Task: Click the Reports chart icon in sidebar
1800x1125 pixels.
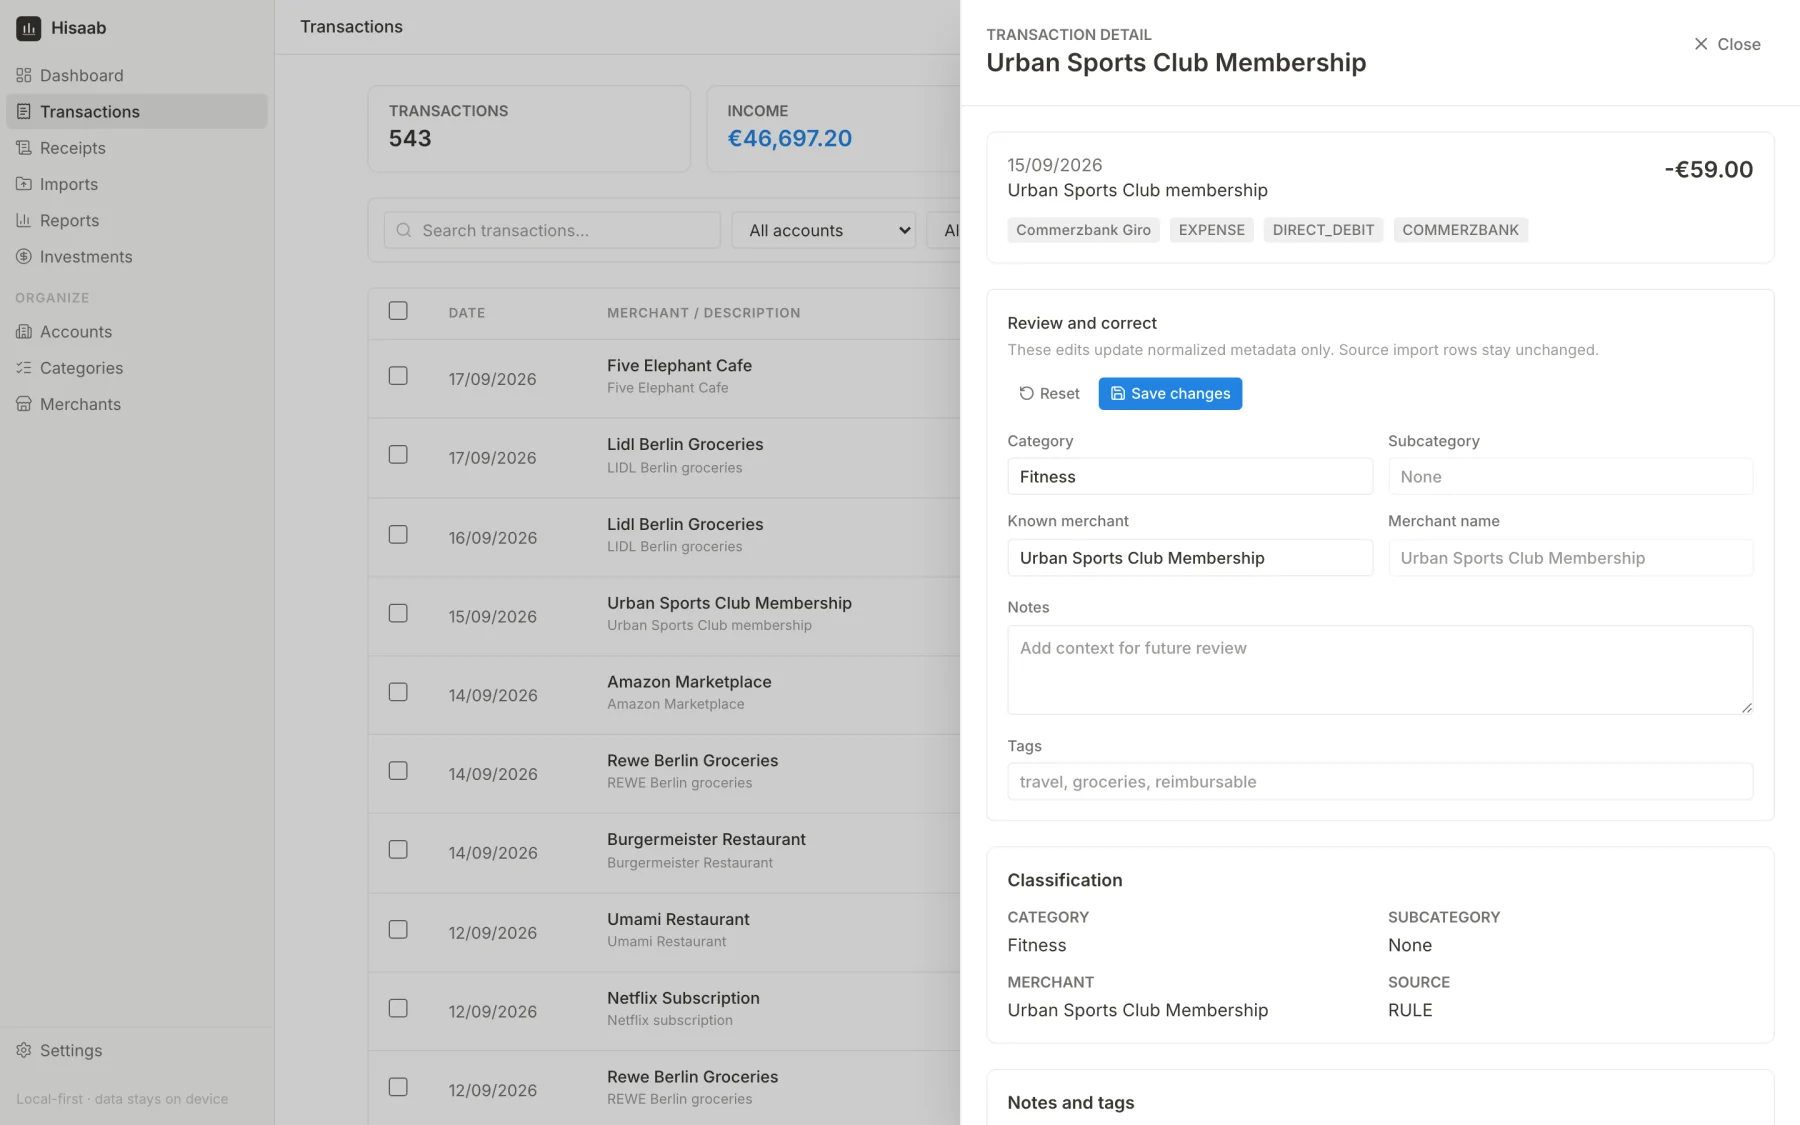Action: pos(24,220)
